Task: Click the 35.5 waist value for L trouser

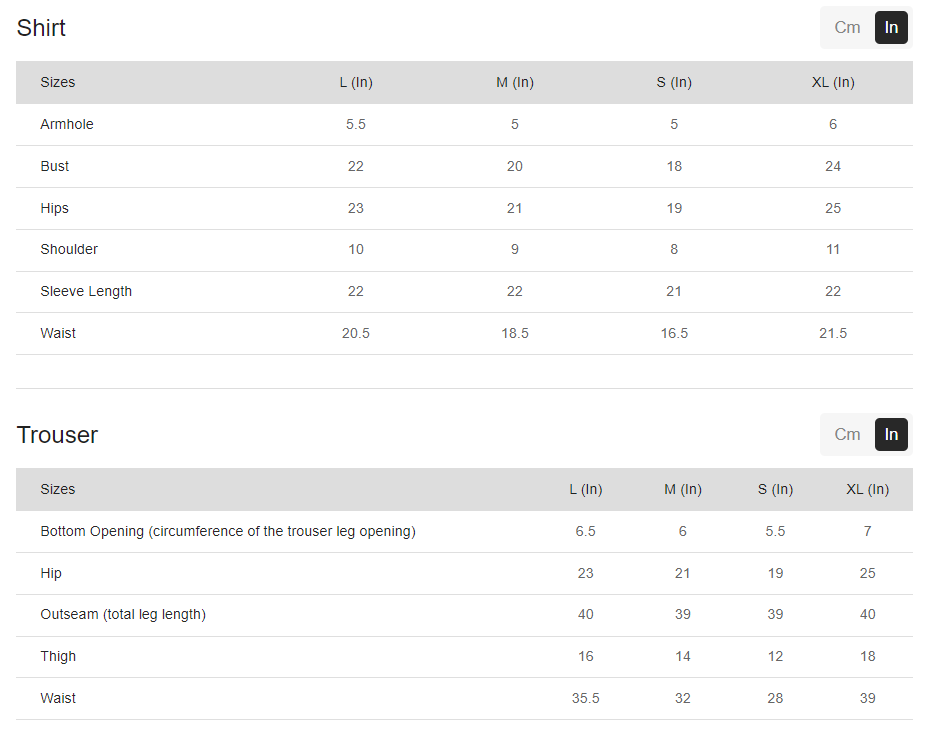Action: (585, 699)
